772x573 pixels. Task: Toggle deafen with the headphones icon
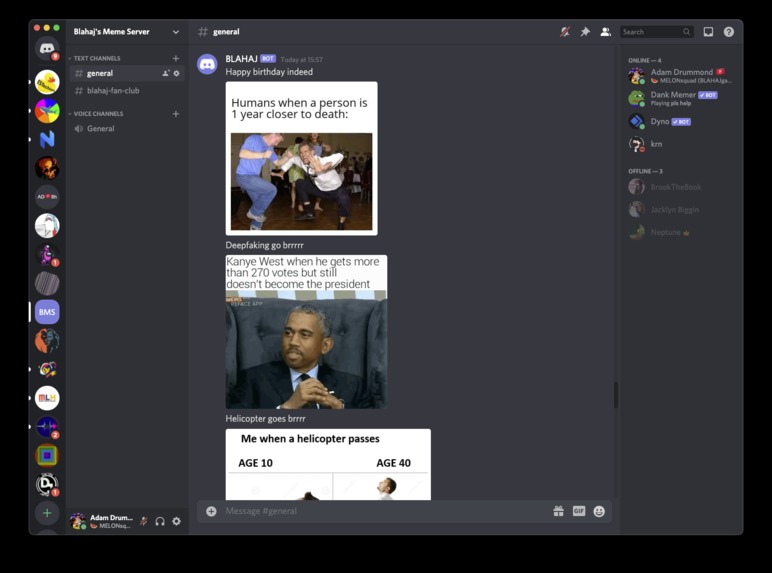click(160, 521)
